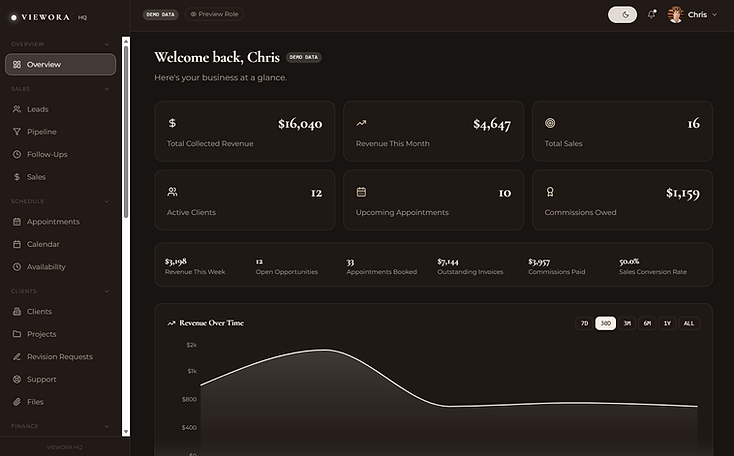Open the Chris account dropdown chevron
The image size is (734, 456).
pyautogui.click(x=714, y=15)
